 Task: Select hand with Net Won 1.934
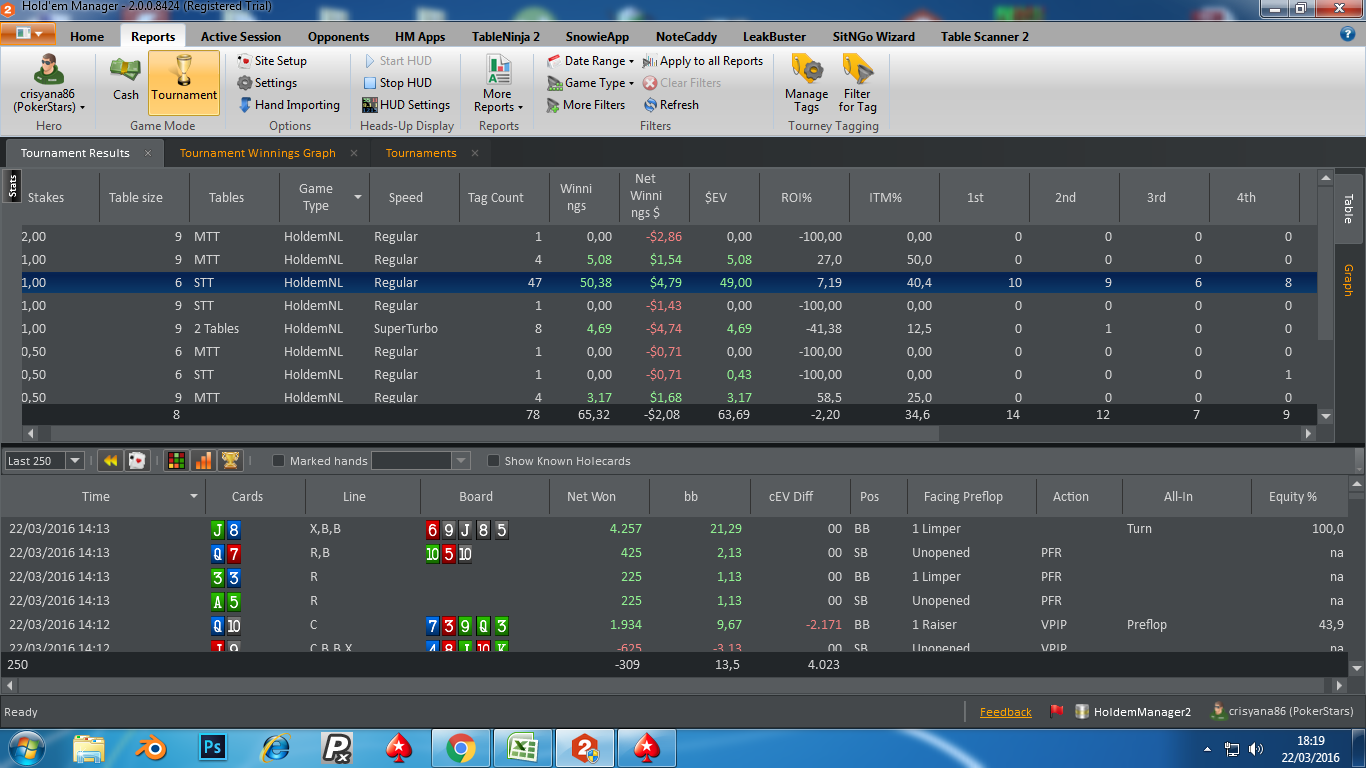(674, 625)
